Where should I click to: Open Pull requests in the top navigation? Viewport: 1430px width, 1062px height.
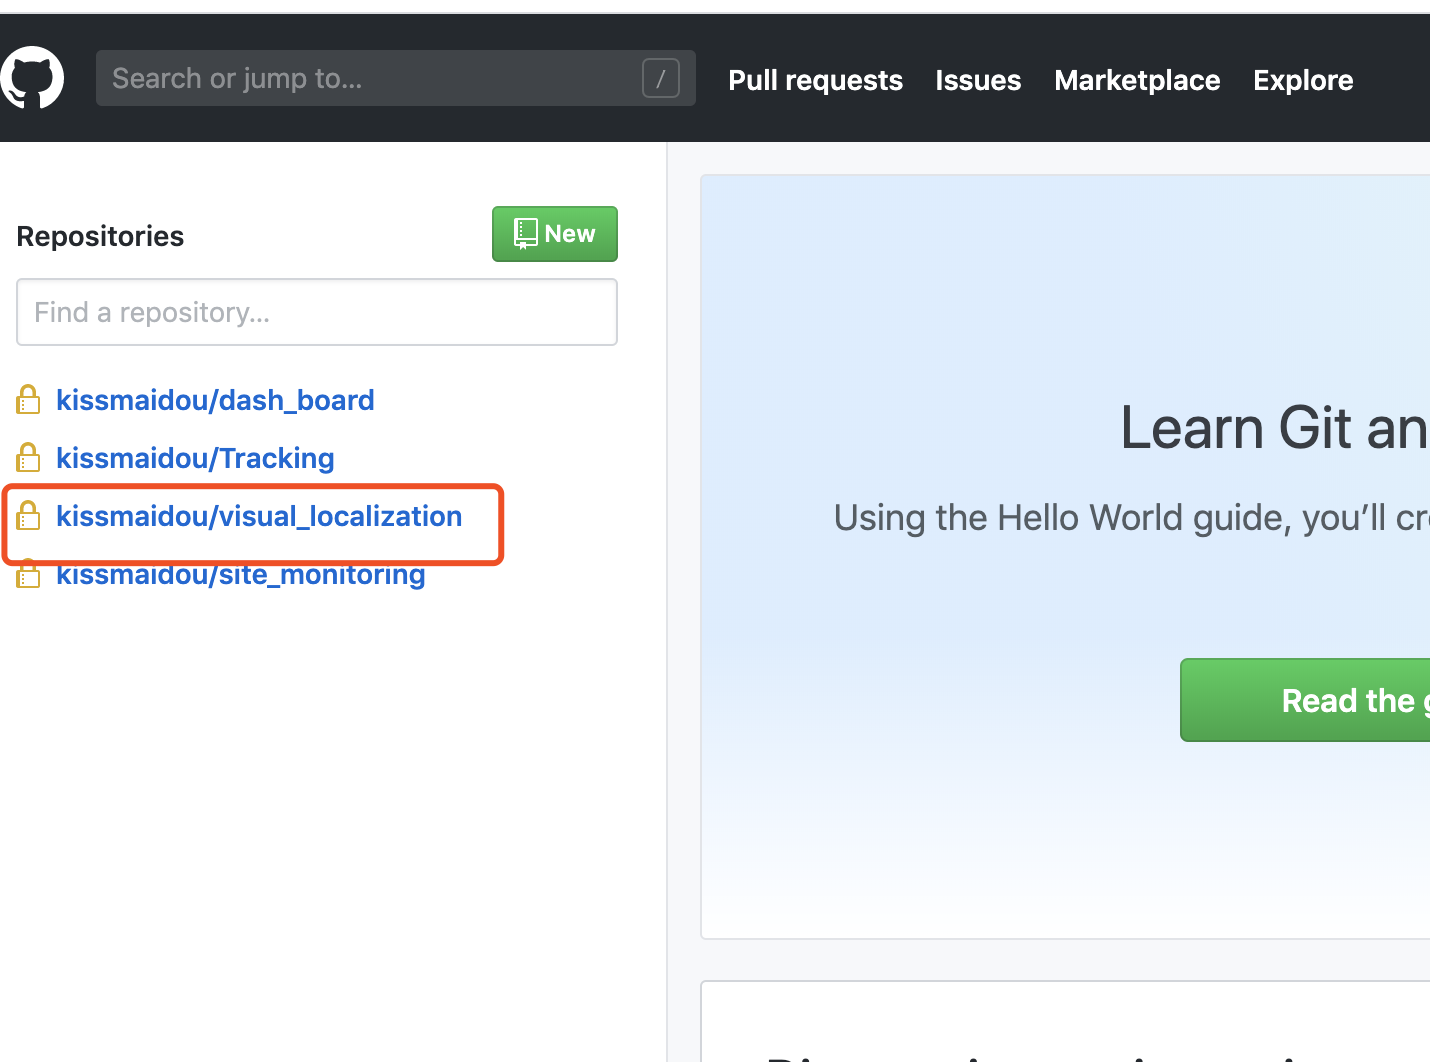815,80
